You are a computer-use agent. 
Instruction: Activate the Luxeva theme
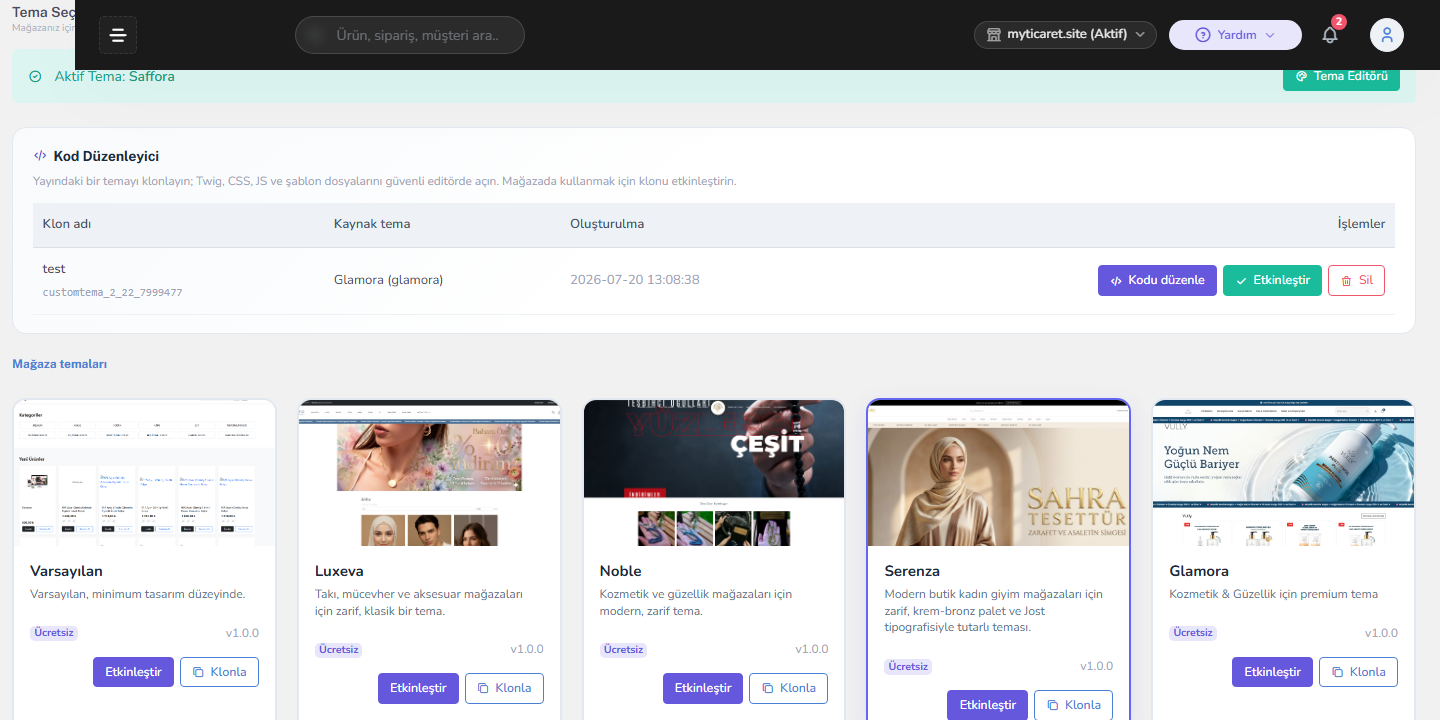pos(418,688)
